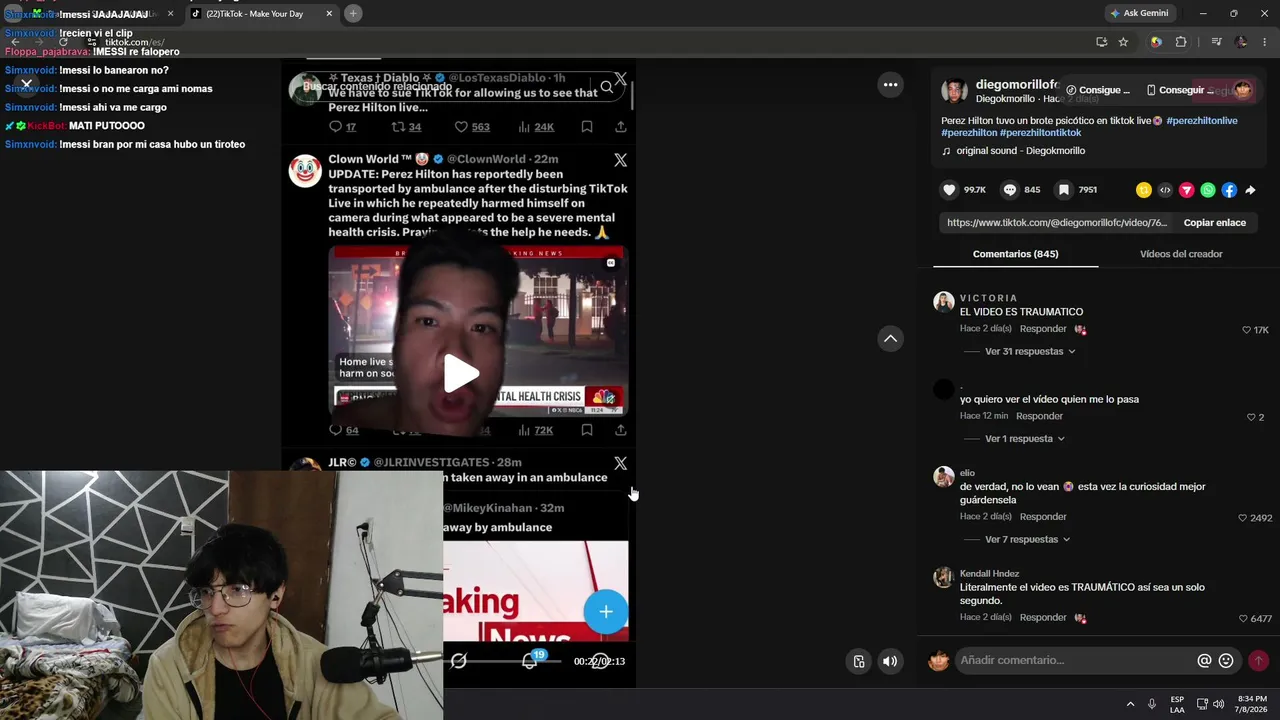Open diegomorillofc's profile avatar
Viewport: 1280px width, 720px height.
coord(955,91)
